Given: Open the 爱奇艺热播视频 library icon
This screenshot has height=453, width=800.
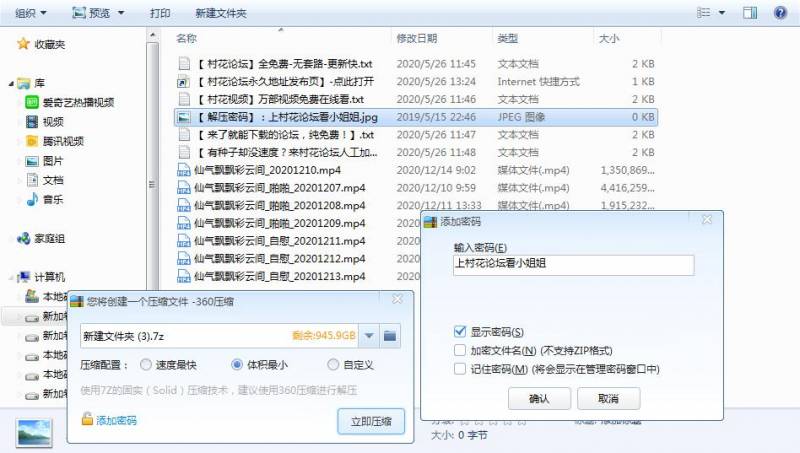Looking at the screenshot, I should point(33,102).
